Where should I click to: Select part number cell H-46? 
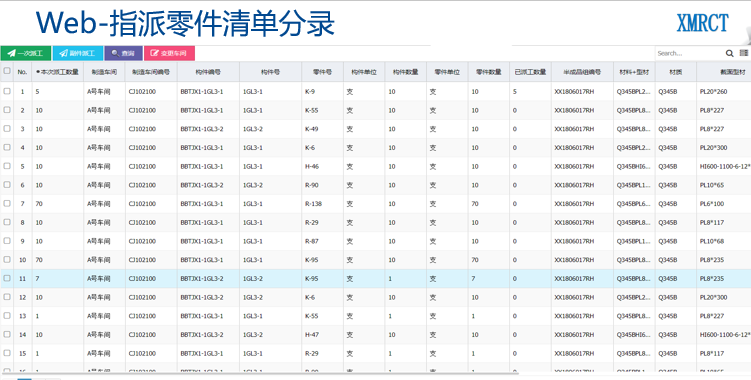322,166
